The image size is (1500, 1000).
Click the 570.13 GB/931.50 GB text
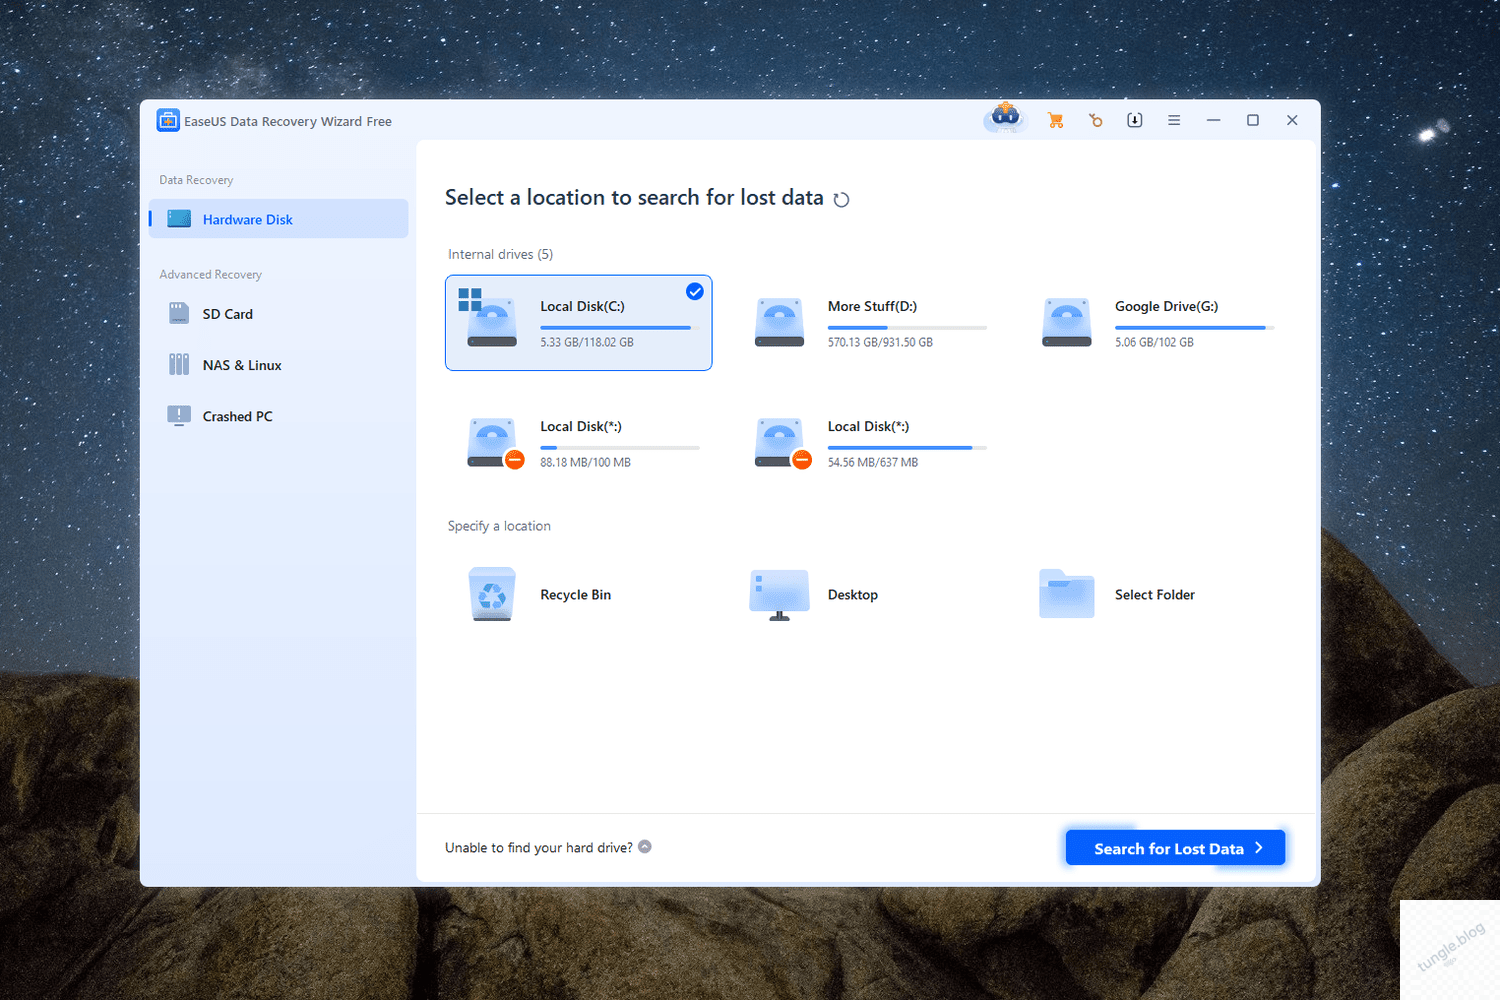click(x=880, y=342)
